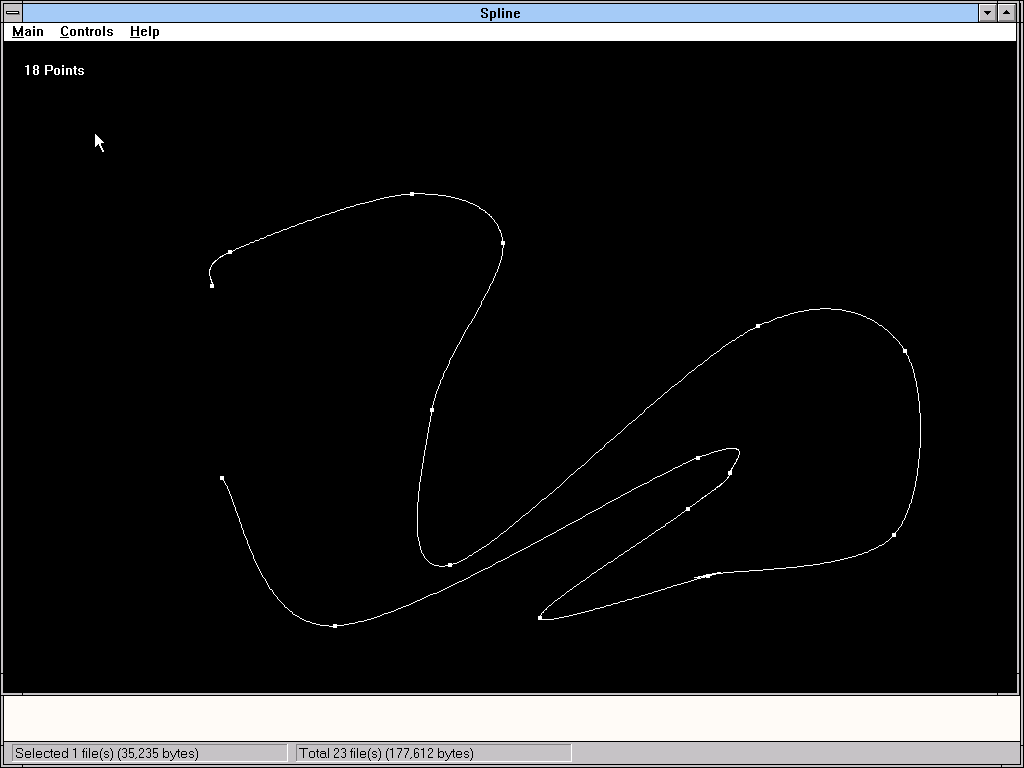
Task: Open the Spline window's system control menu
Action: pos(13,13)
